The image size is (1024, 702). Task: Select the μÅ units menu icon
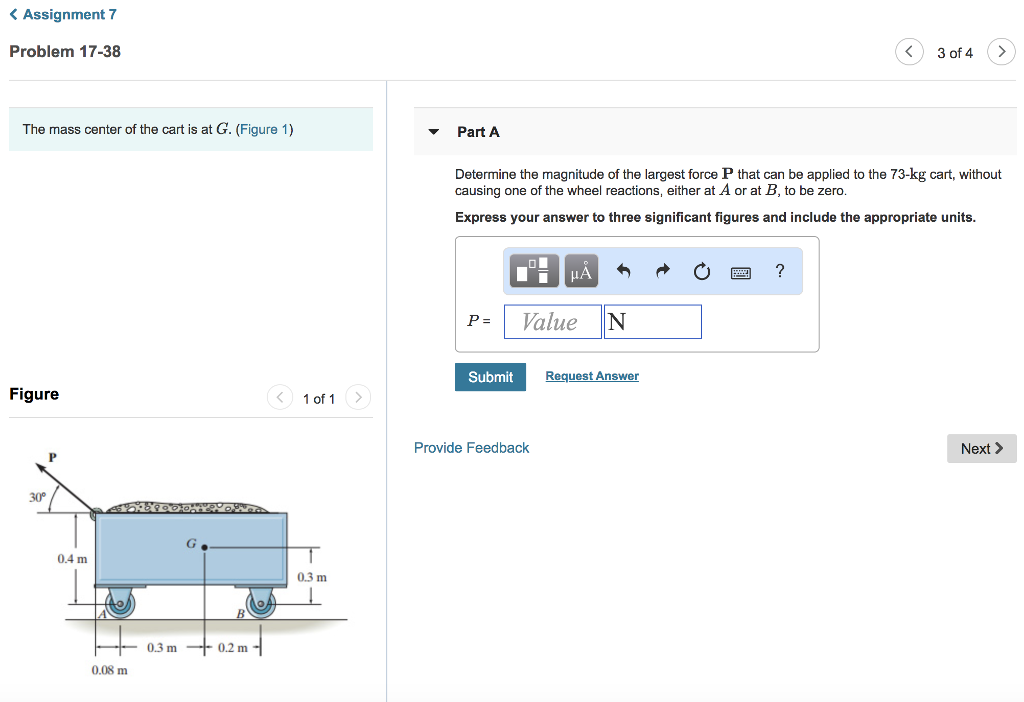581,270
